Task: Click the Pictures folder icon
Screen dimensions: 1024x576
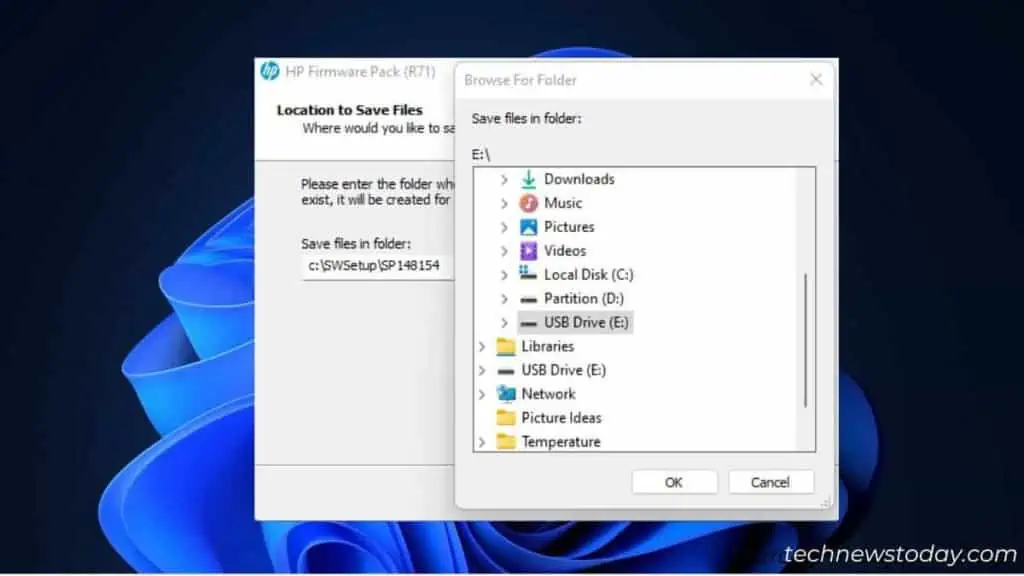Action: tap(528, 227)
